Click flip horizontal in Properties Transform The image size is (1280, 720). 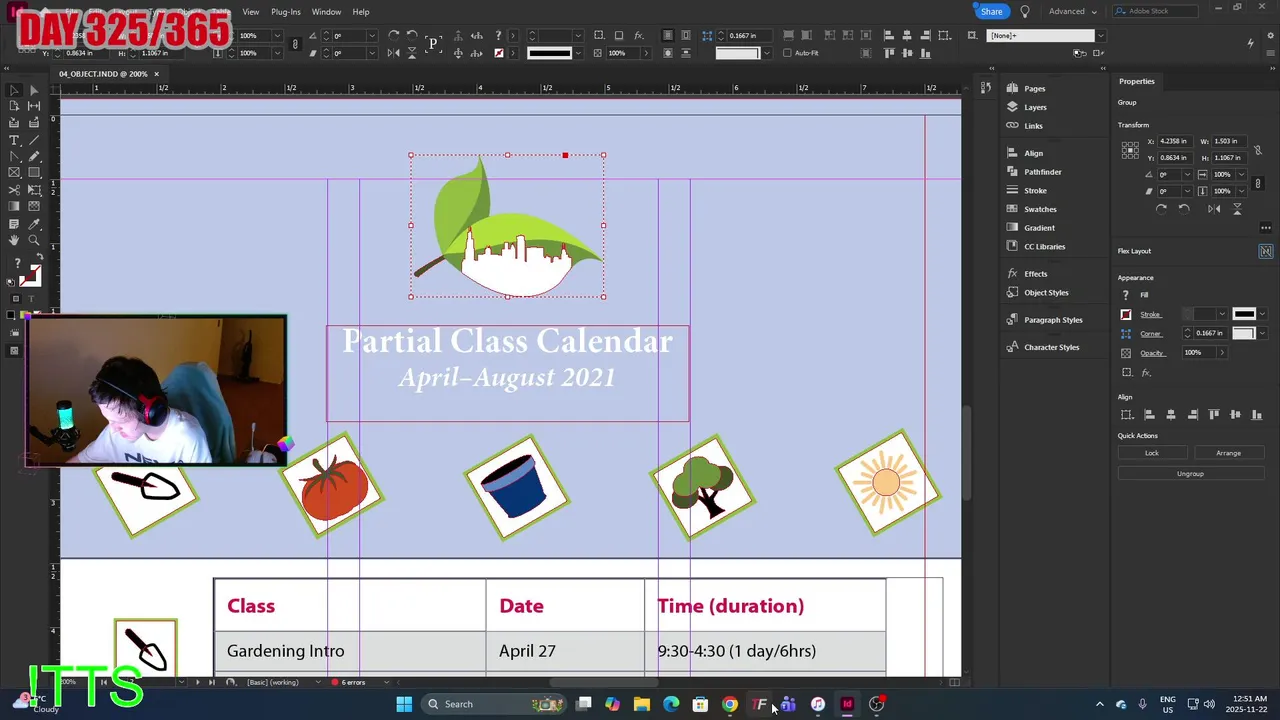(1214, 208)
